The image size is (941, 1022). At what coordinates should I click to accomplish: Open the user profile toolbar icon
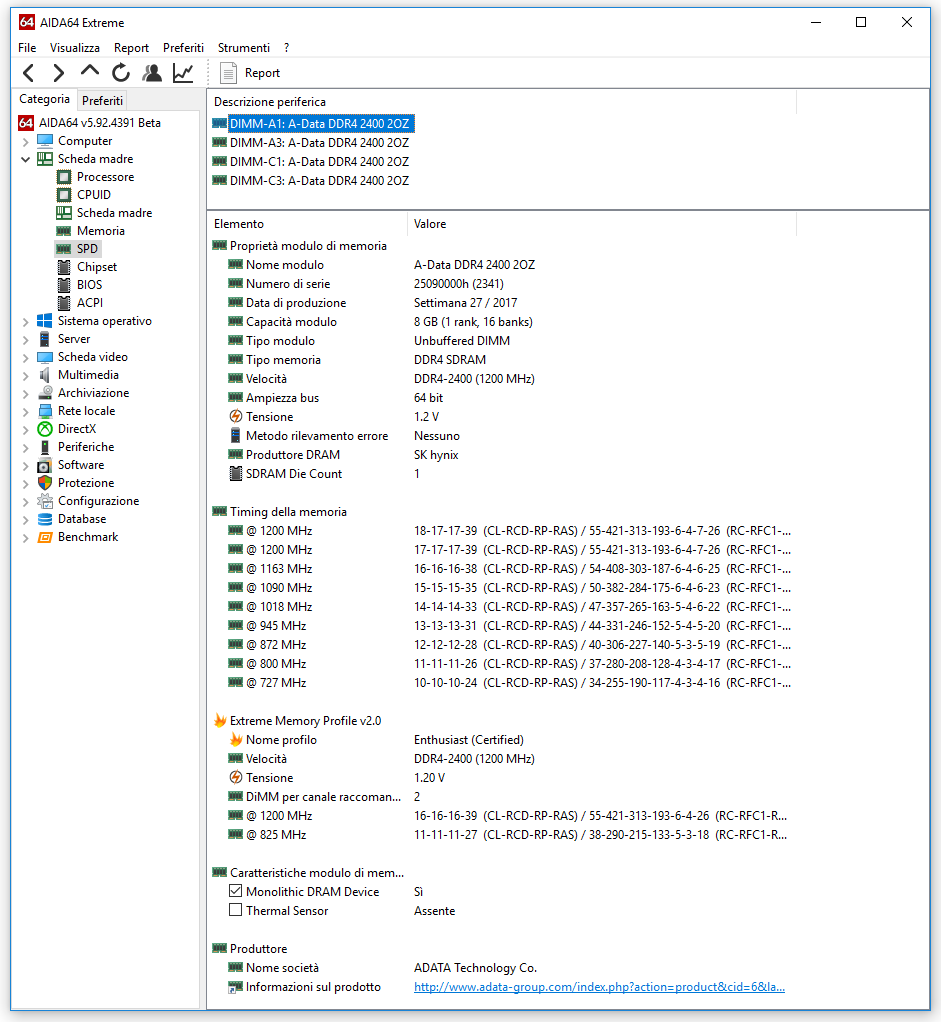(152, 72)
